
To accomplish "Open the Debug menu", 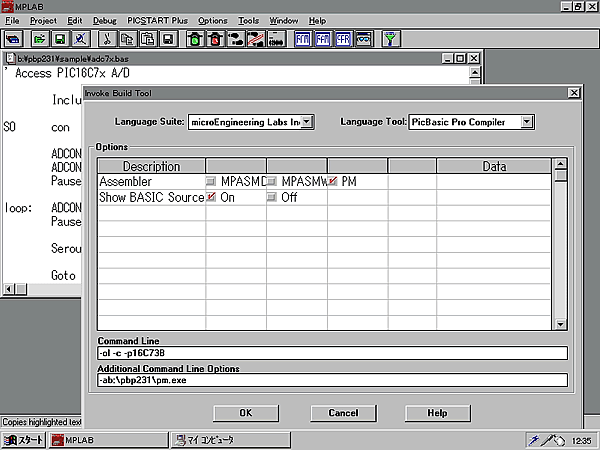I will (105, 20).
